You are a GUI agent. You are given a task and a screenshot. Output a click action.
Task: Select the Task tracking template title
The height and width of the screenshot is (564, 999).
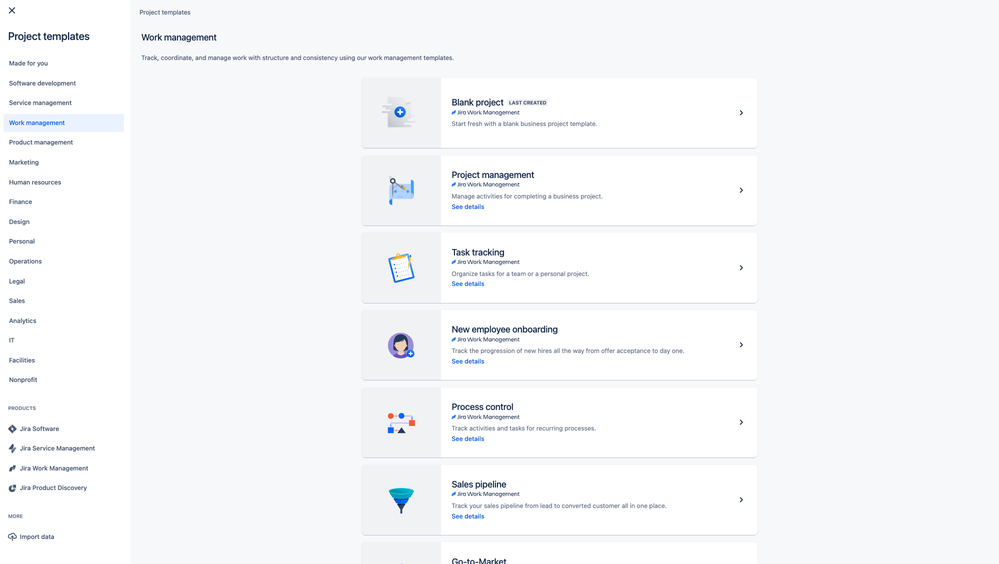tap(478, 252)
